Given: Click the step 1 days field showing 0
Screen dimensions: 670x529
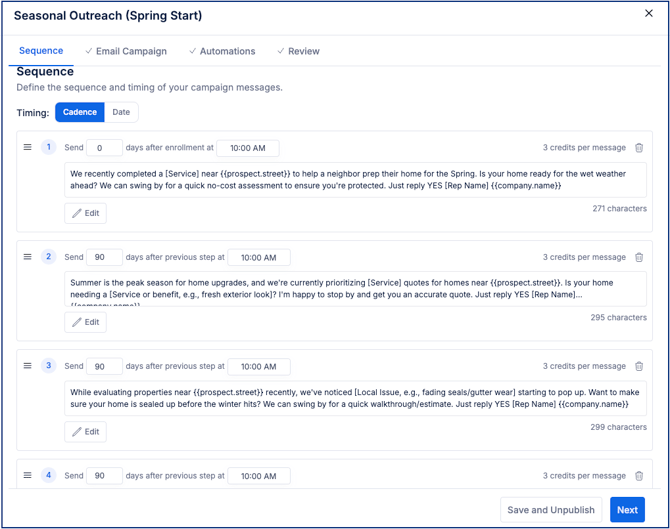Looking at the screenshot, I should 104,148.
